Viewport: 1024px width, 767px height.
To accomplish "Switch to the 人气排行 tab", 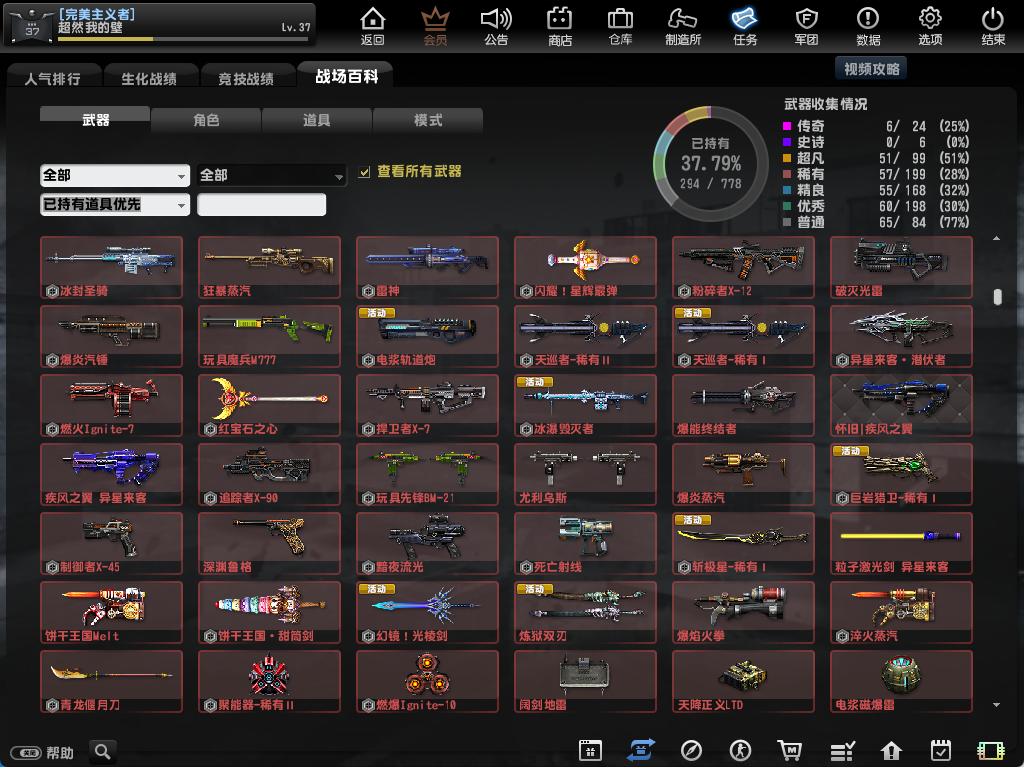I will click(52, 78).
